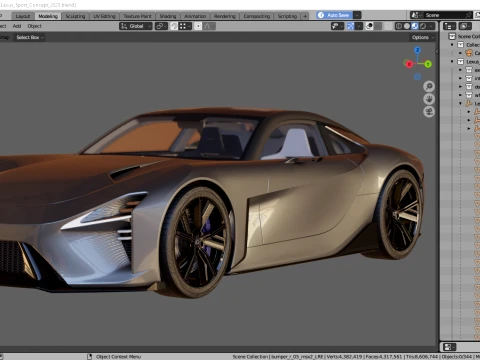Switch to rendered viewport shading
The height and width of the screenshot is (360, 480).
click(423, 26)
